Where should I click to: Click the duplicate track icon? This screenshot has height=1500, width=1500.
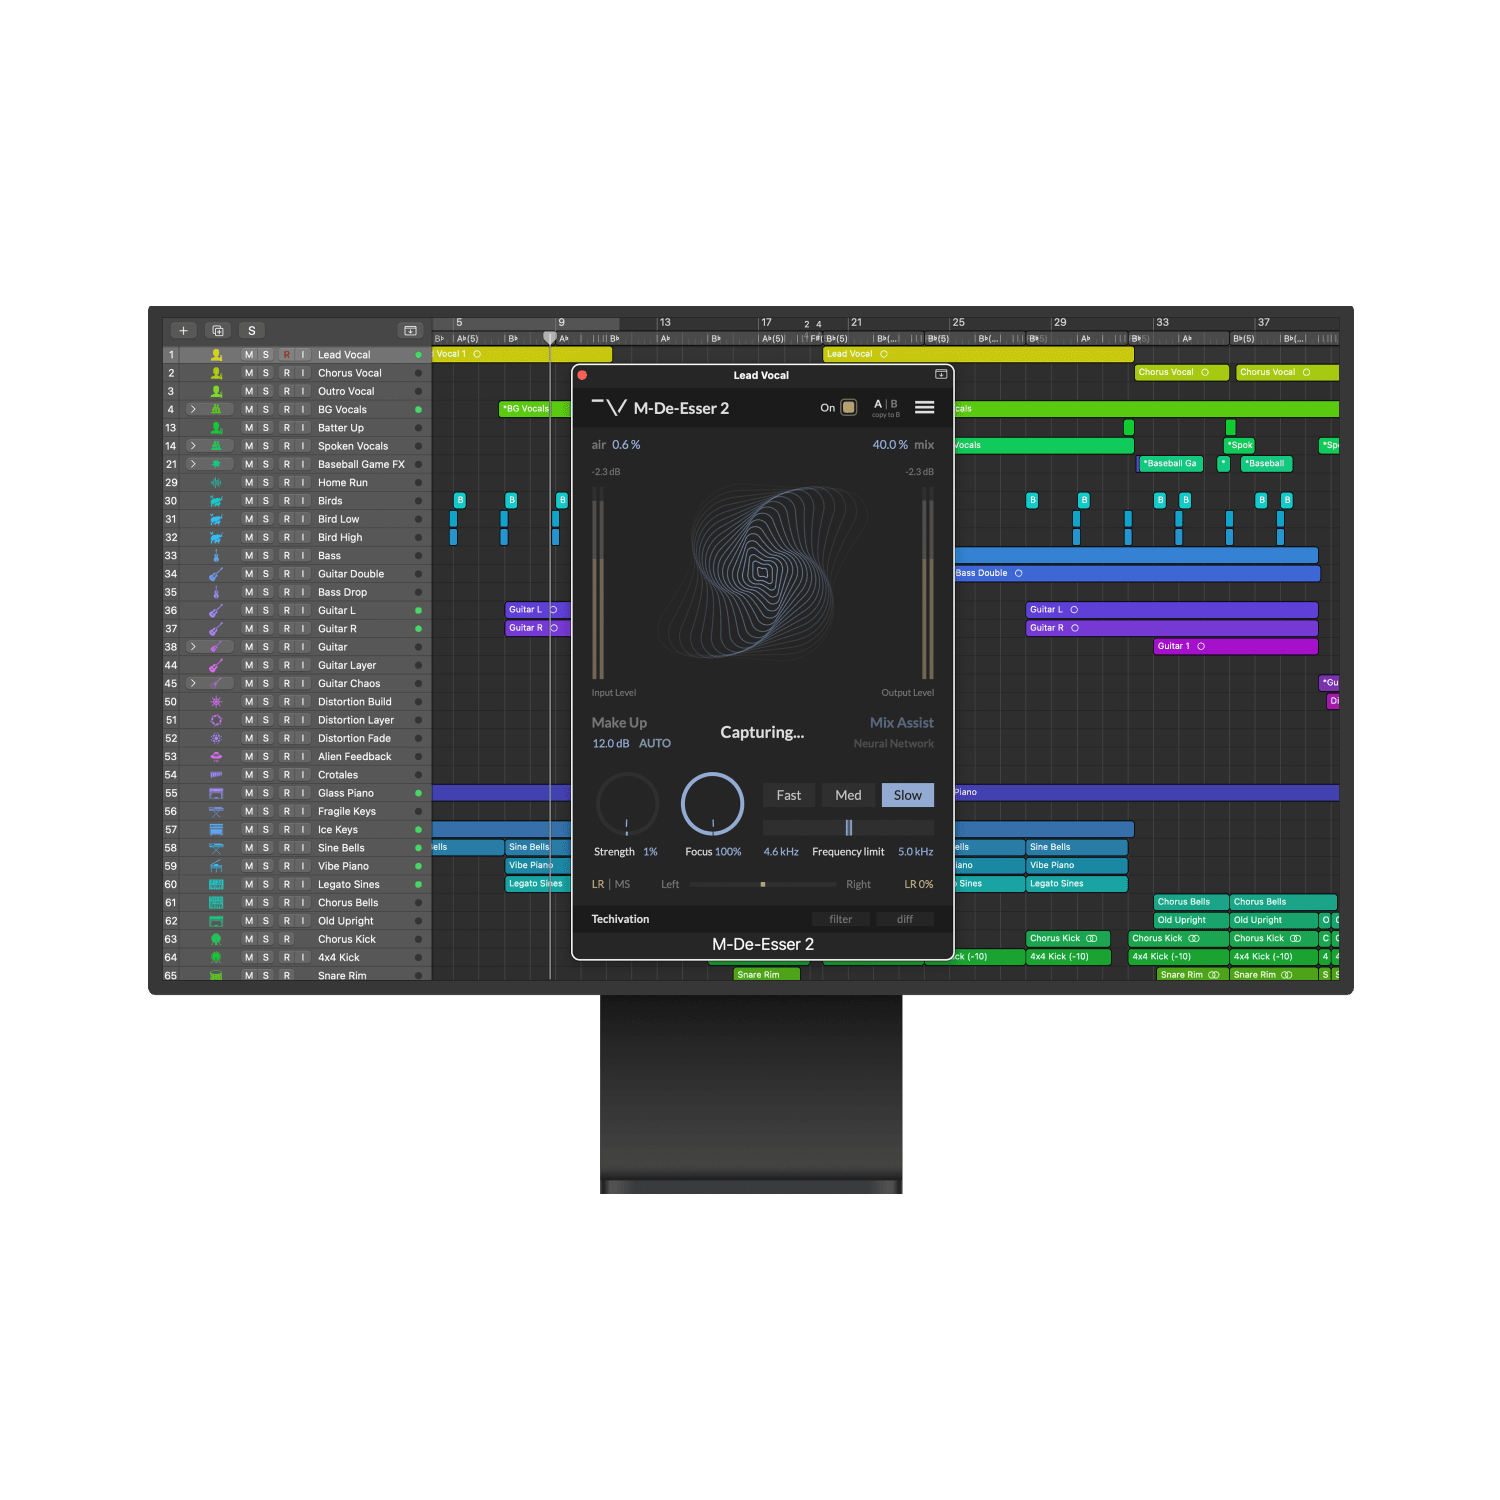pos(218,331)
